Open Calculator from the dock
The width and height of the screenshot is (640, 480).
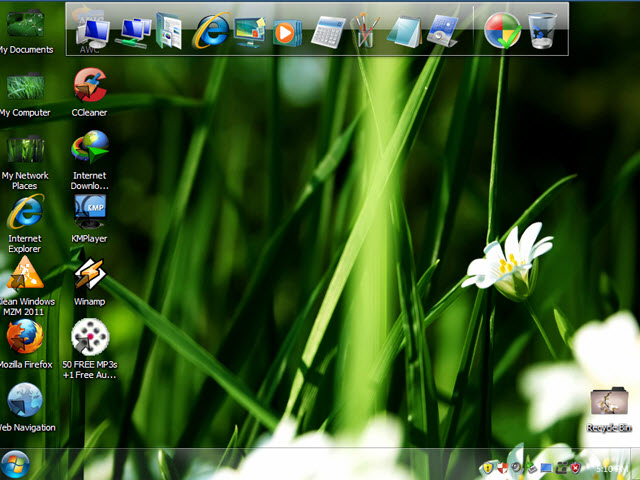pos(328,32)
